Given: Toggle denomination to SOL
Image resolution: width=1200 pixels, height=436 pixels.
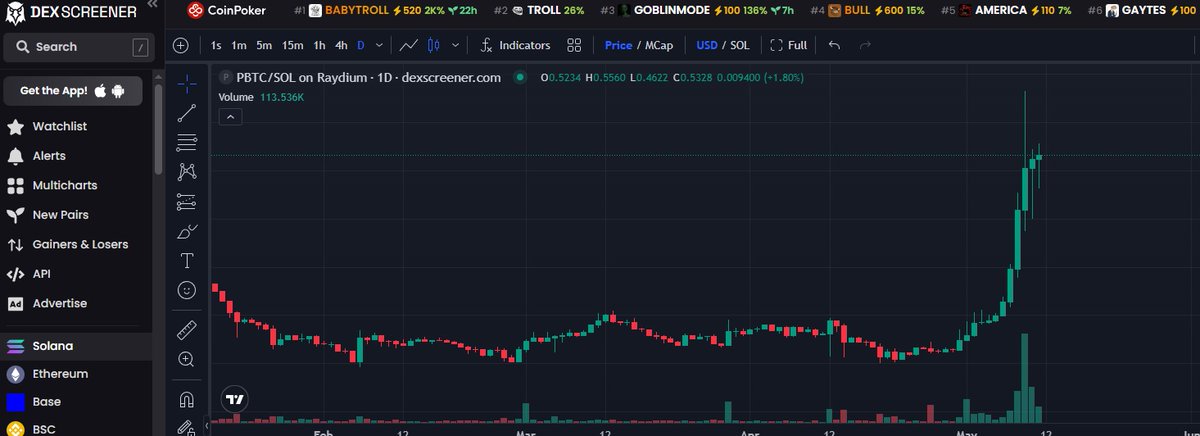Looking at the screenshot, I should (741, 45).
